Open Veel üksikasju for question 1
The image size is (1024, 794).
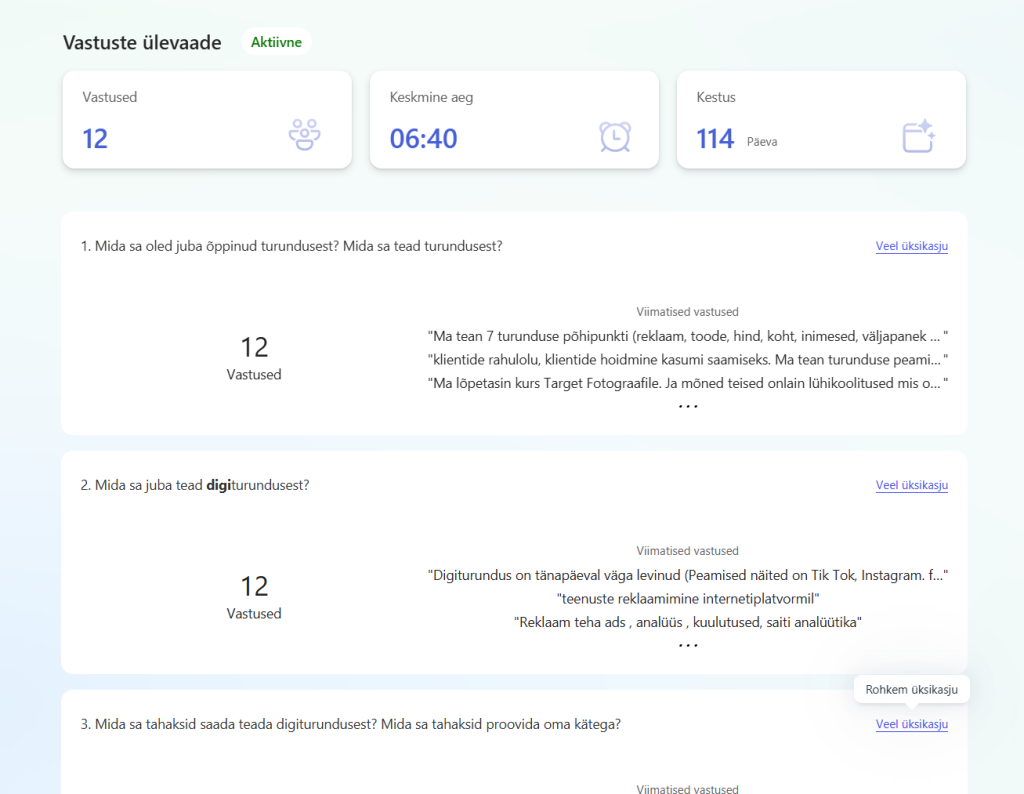coord(911,246)
